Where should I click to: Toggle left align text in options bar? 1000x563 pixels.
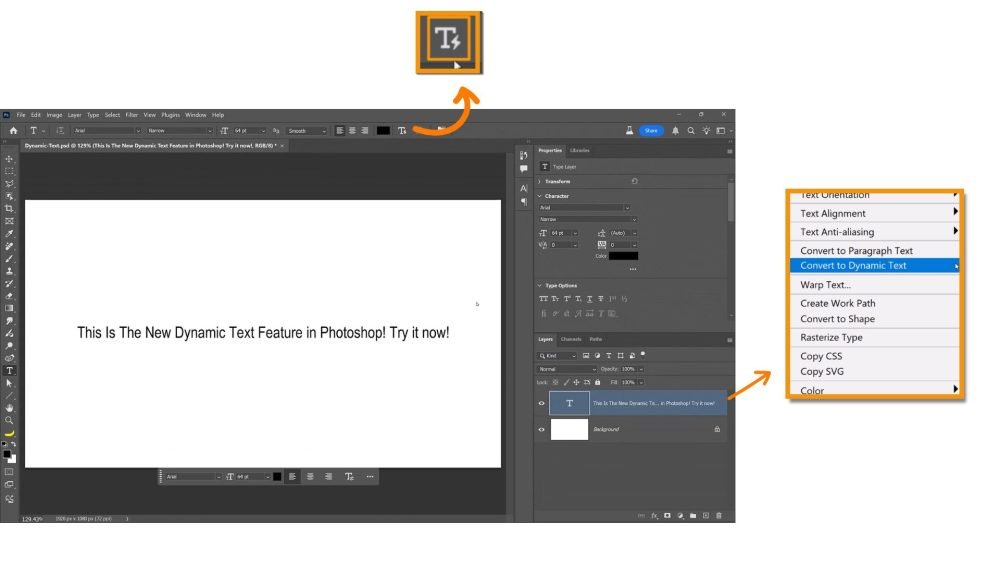coord(339,131)
